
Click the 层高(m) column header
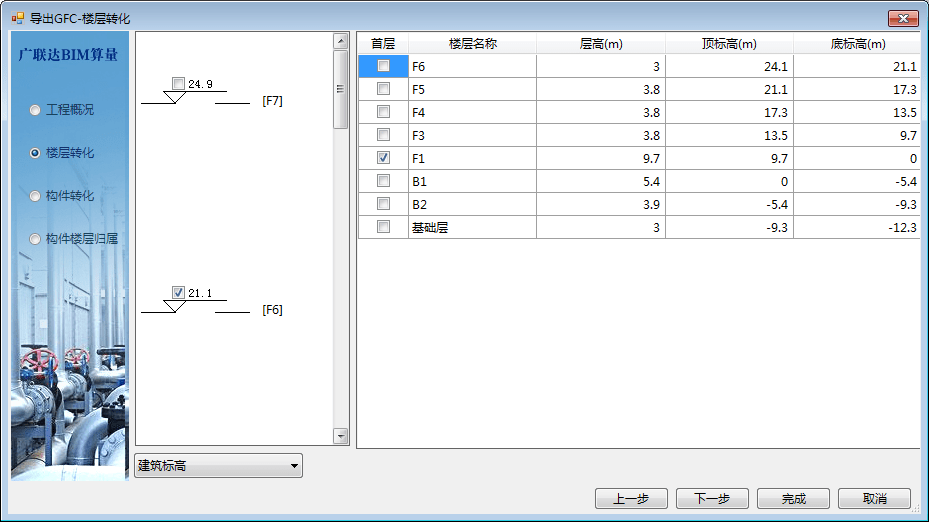(601, 44)
